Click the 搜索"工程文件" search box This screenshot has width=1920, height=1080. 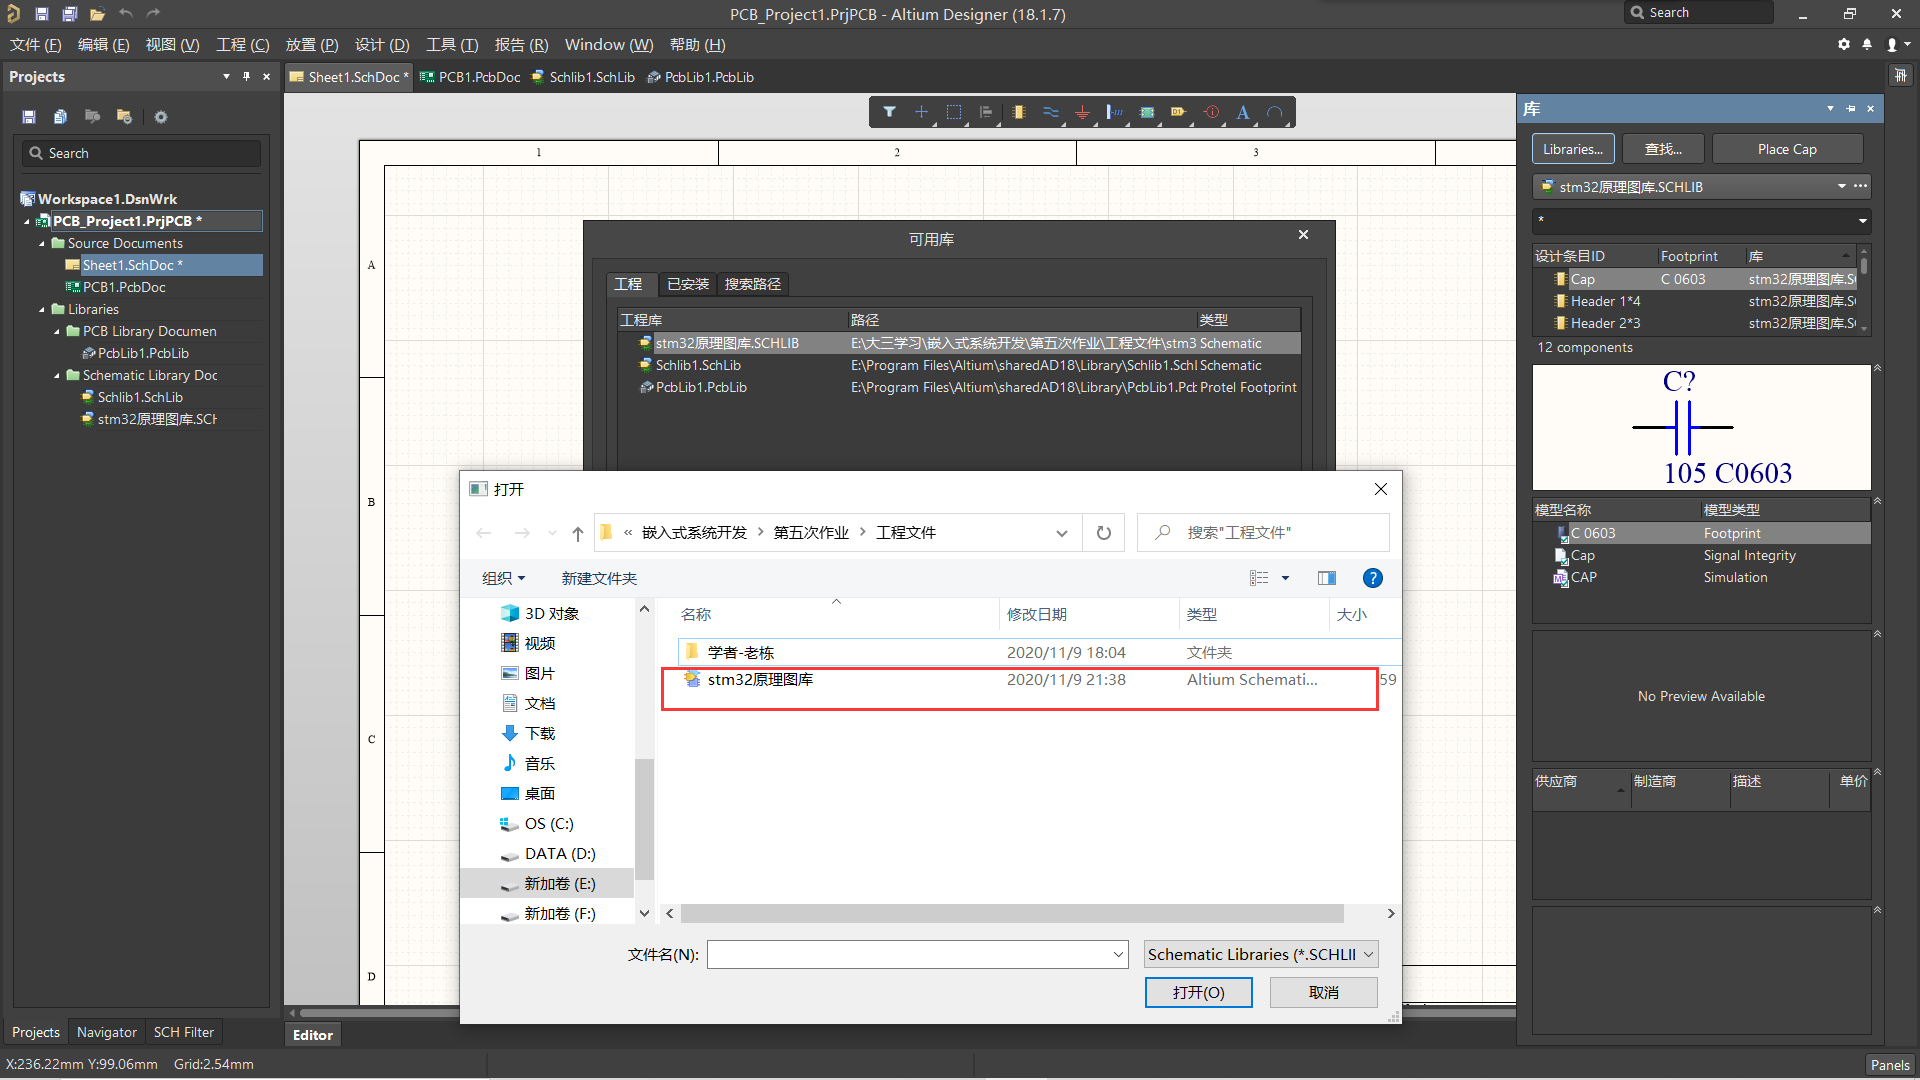pos(1263,533)
